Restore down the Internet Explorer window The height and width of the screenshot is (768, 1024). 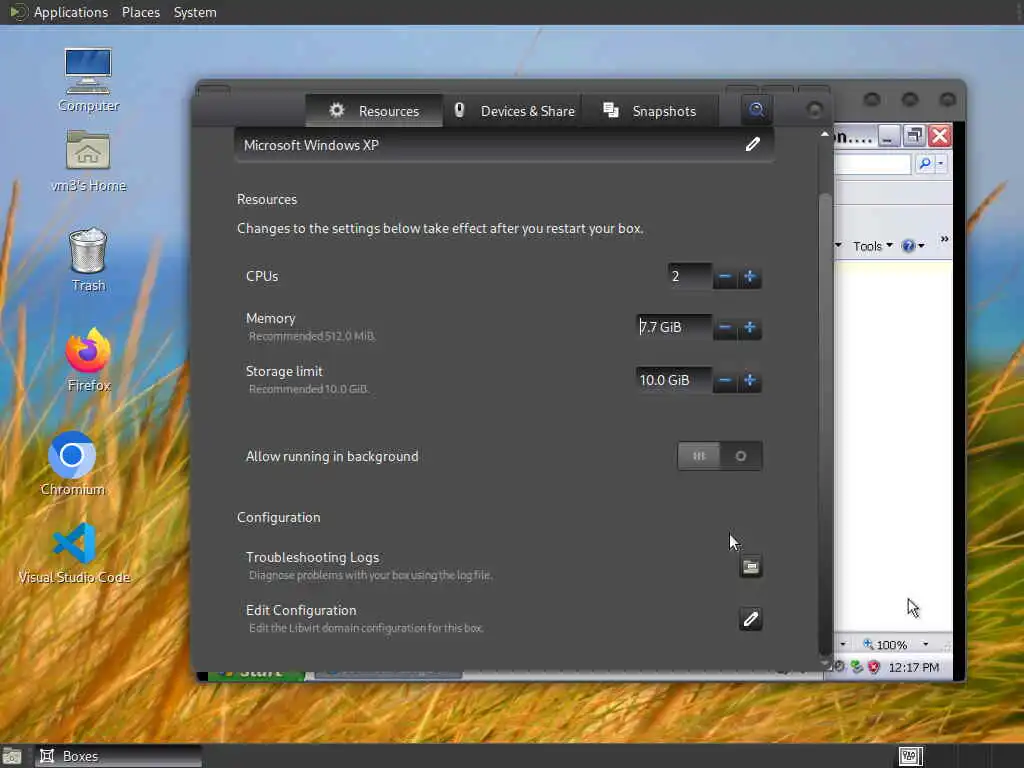(x=914, y=136)
